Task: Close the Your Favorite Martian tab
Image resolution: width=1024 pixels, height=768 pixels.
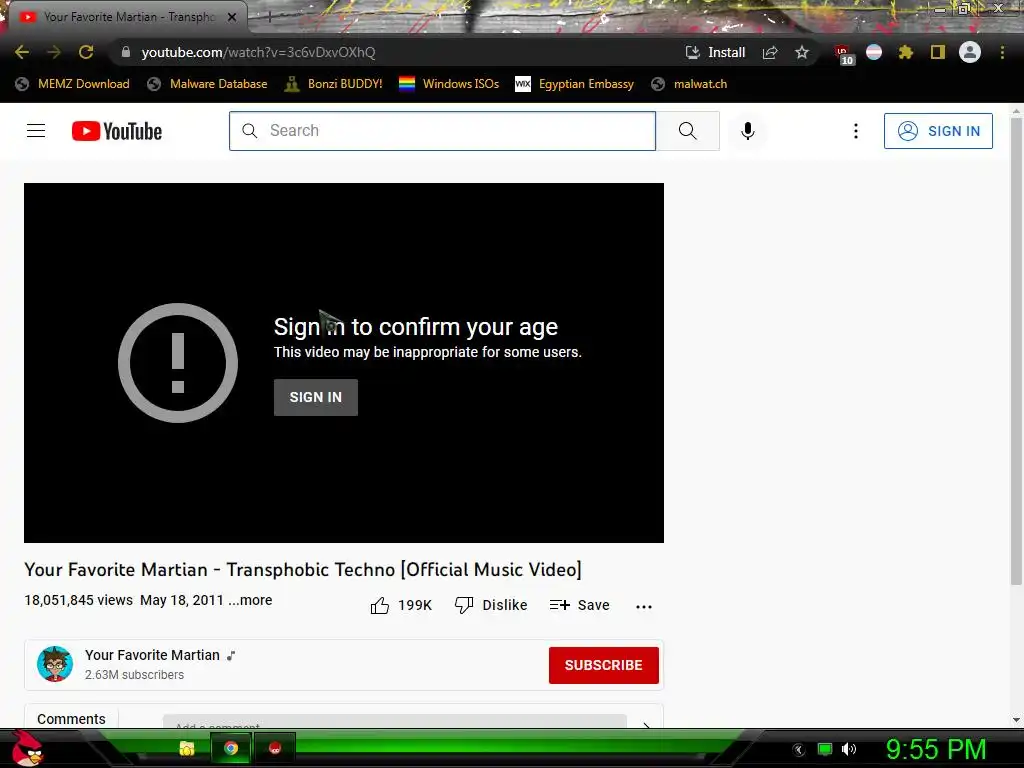Action: pyautogui.click(x=232, y=17)
